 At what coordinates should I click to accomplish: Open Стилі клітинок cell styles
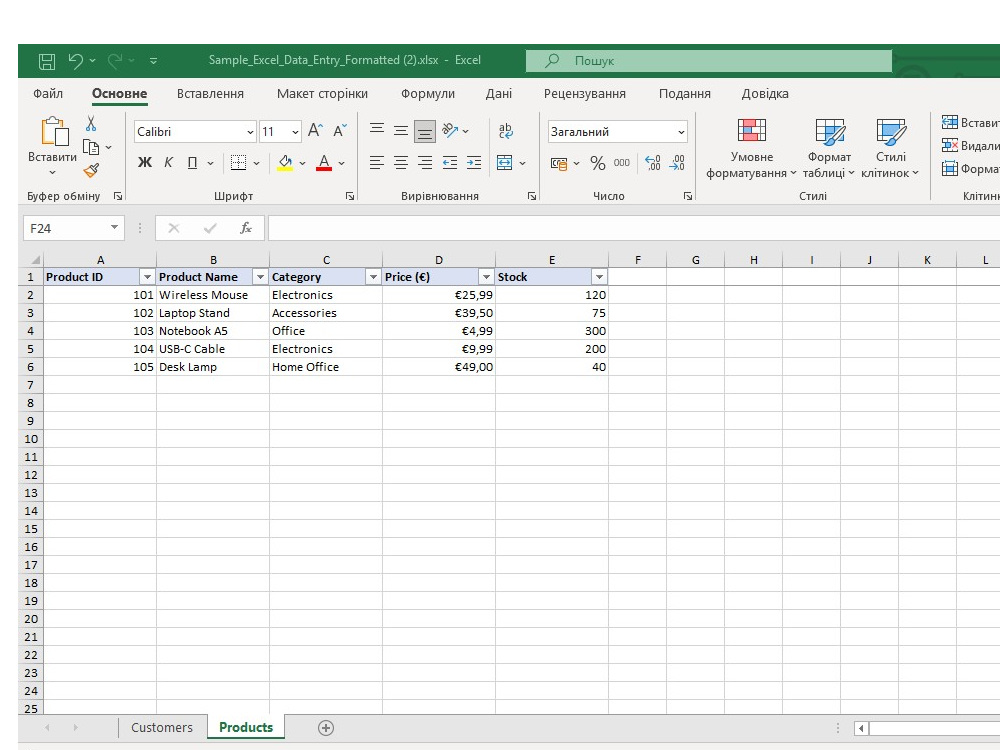point(890,149)
